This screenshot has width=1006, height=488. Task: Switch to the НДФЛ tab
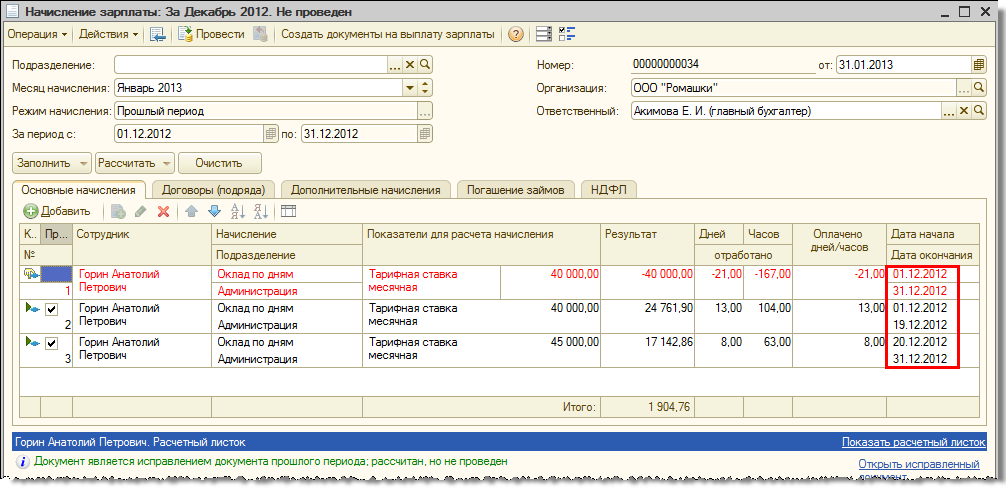tap(608, 190)
